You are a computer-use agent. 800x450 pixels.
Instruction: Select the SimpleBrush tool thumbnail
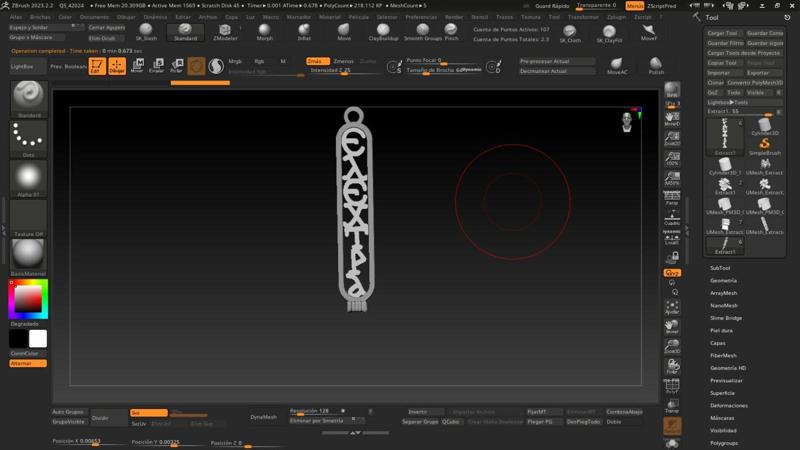click(x=764, y=147)
